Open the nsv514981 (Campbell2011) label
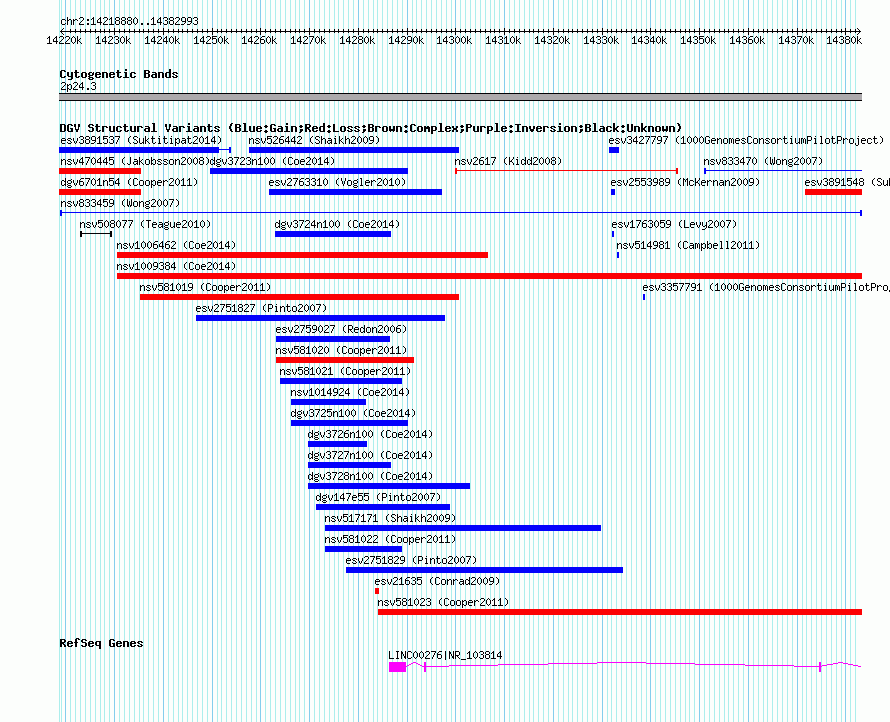Image resolution: width=890 pixels, height=722 pixels. pos(688,245)
